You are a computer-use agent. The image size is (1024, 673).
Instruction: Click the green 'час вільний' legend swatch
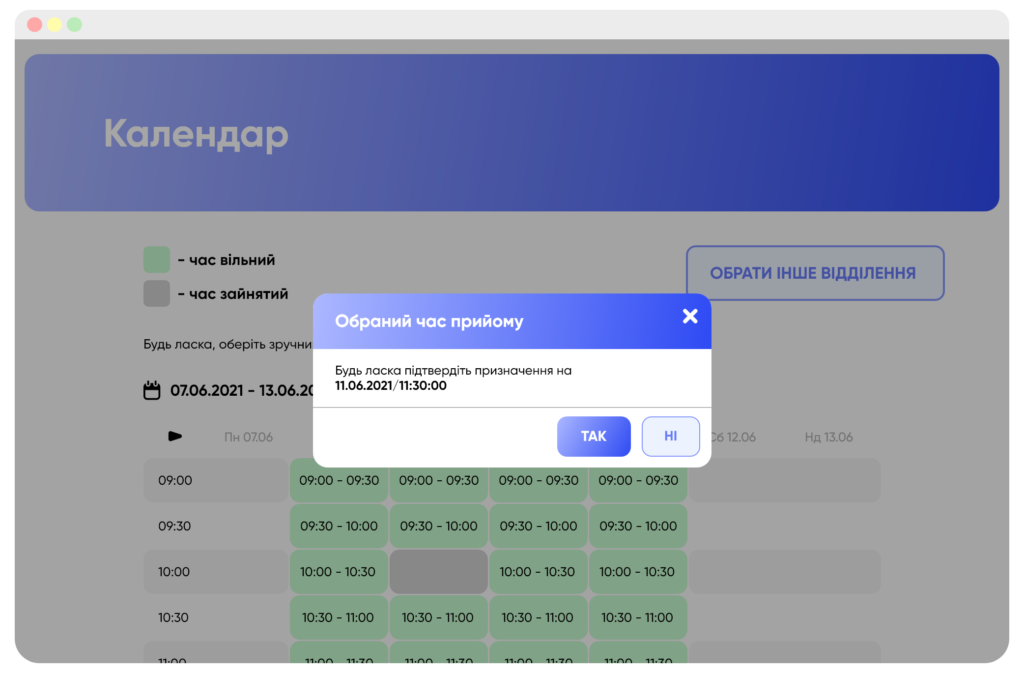coord(156,260)
